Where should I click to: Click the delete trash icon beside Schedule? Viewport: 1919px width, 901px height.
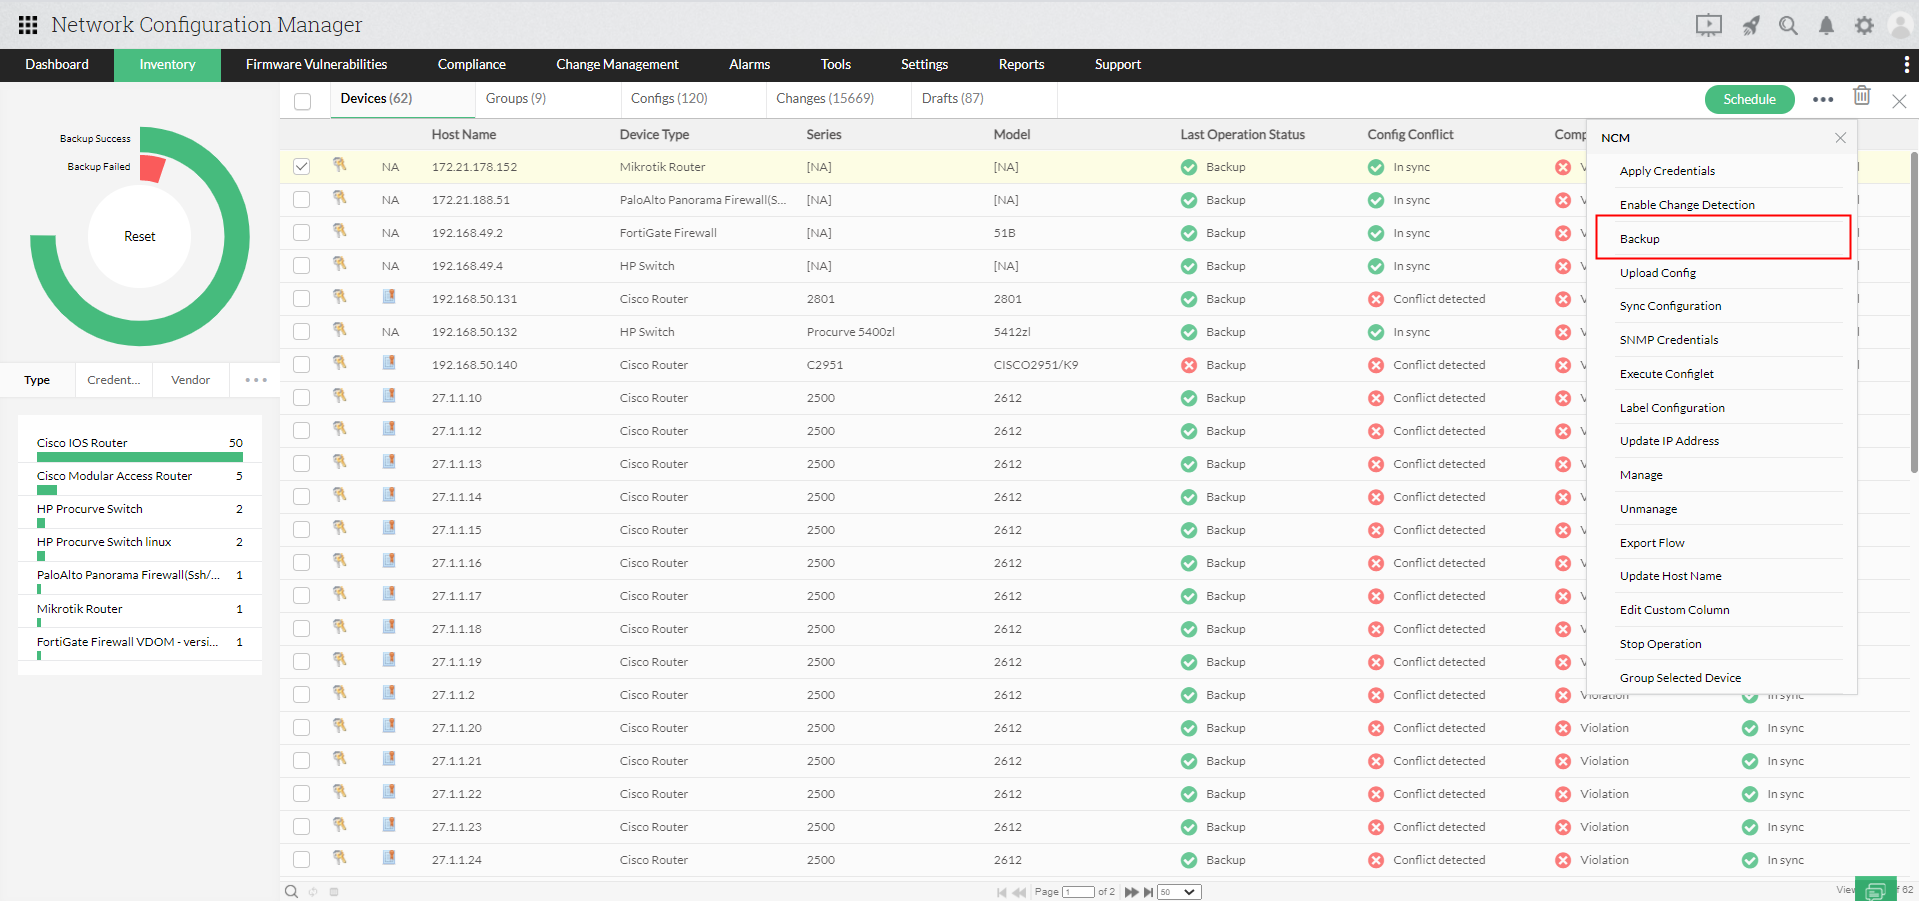1861,95
